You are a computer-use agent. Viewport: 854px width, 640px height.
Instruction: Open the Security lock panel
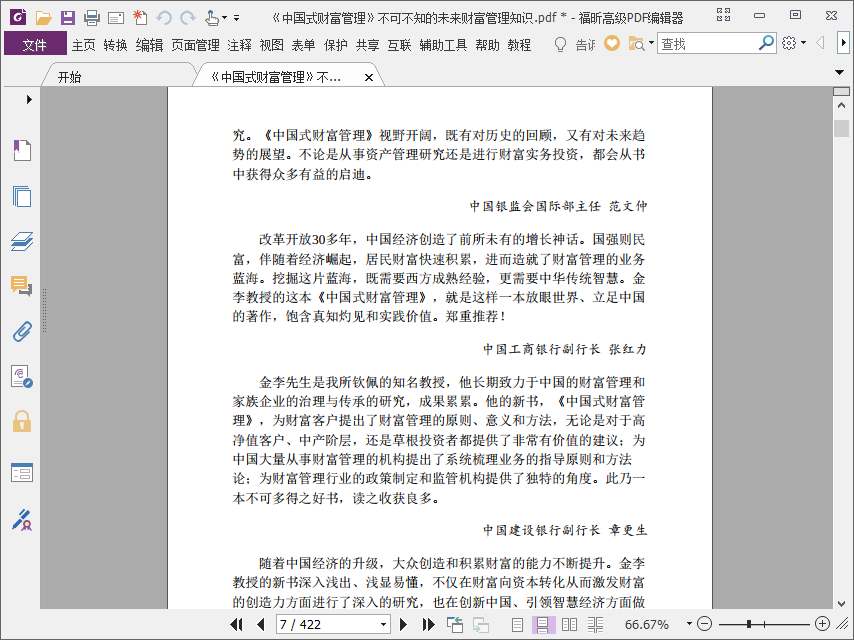(x=22, y=421)
